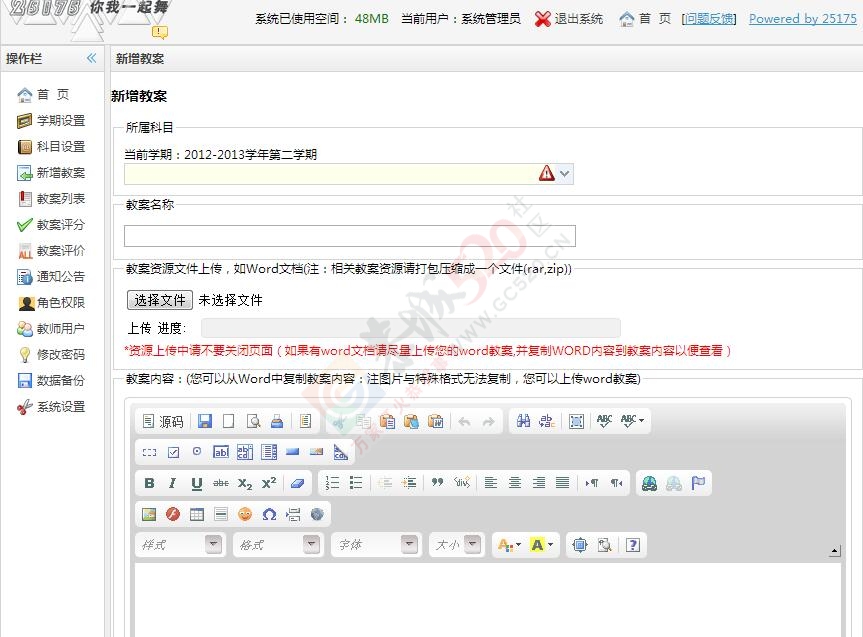
Task: Click the 退出系统 logout link
Action: [x=569, y=19]
